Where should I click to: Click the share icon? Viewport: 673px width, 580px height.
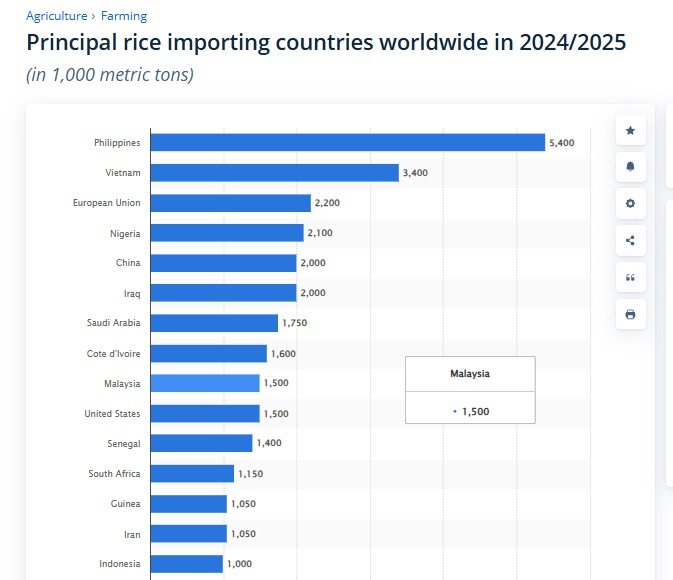630,240
